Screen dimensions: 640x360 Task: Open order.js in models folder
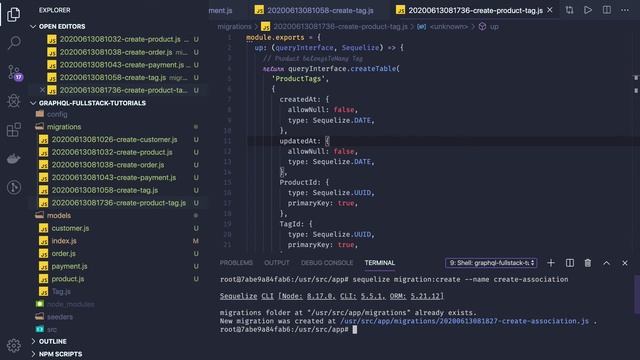coord(64,253)
